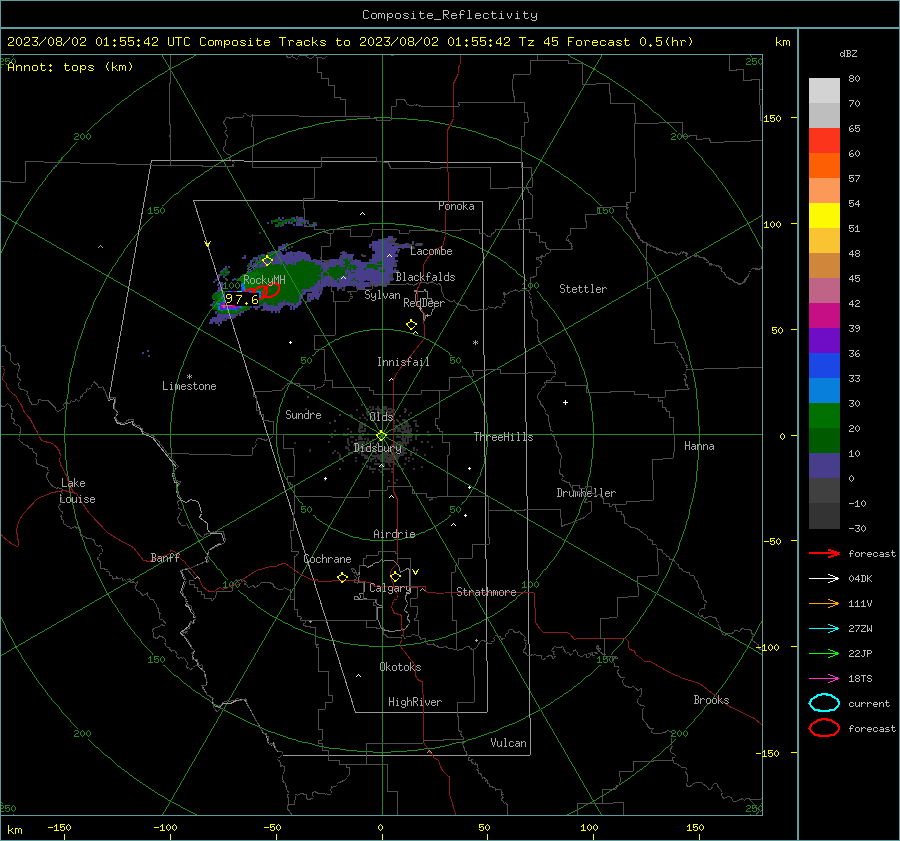Click the Olds city label
The width and height of the screenshot is (900, 841).
pyautogui.click(x=381, y=417)
